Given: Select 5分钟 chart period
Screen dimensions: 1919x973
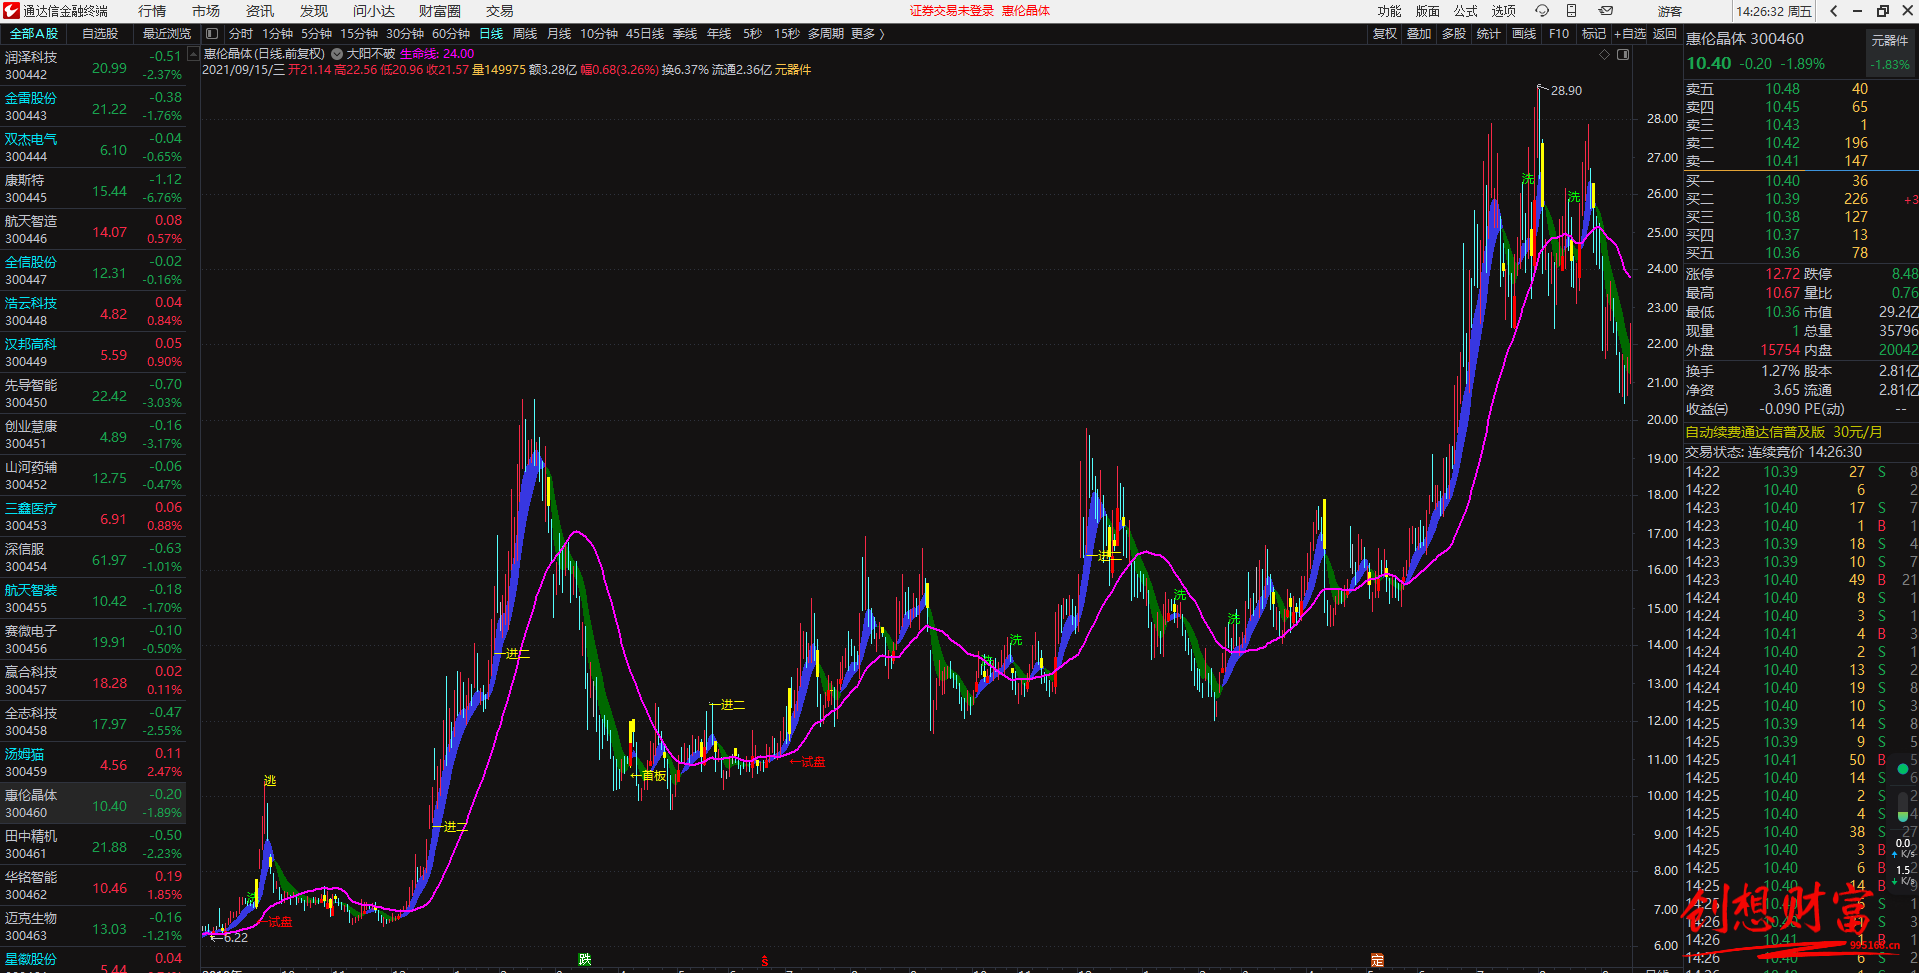Looking at the screenshot, I should coord(317,34).
